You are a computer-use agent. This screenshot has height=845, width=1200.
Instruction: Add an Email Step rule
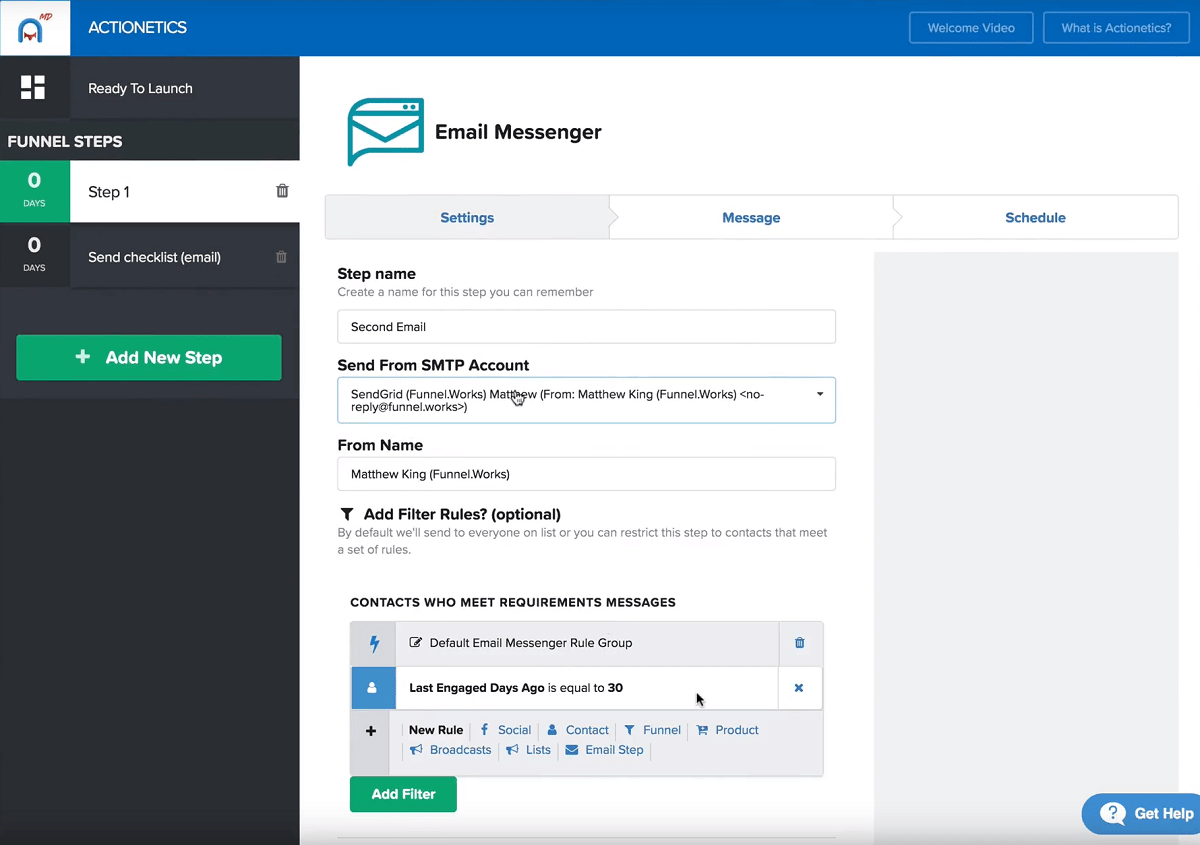[604, 750]
